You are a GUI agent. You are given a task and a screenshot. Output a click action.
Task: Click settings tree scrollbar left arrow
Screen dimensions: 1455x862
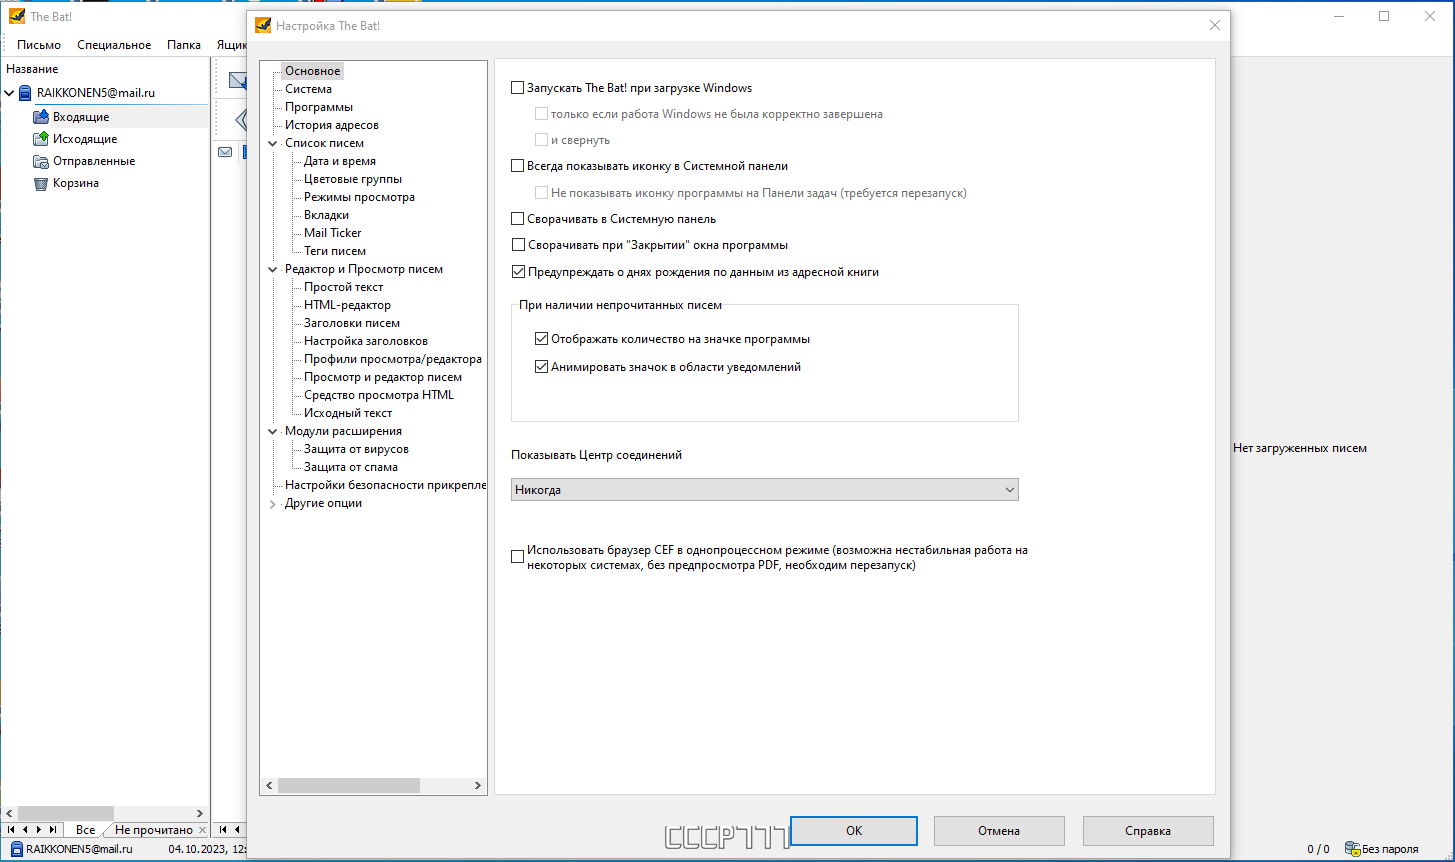pos(268,786)
